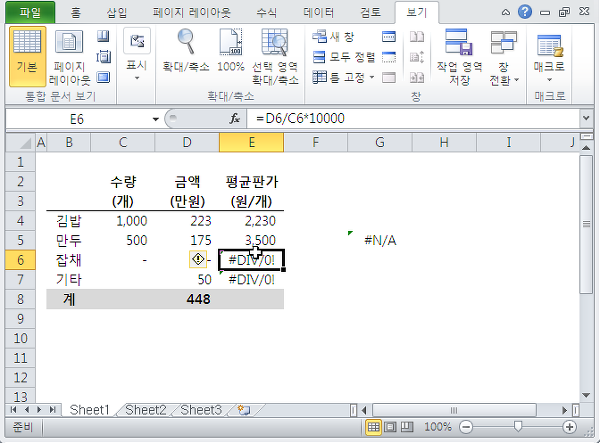Switch to the 데이터 tab

(x=318, y=13)
